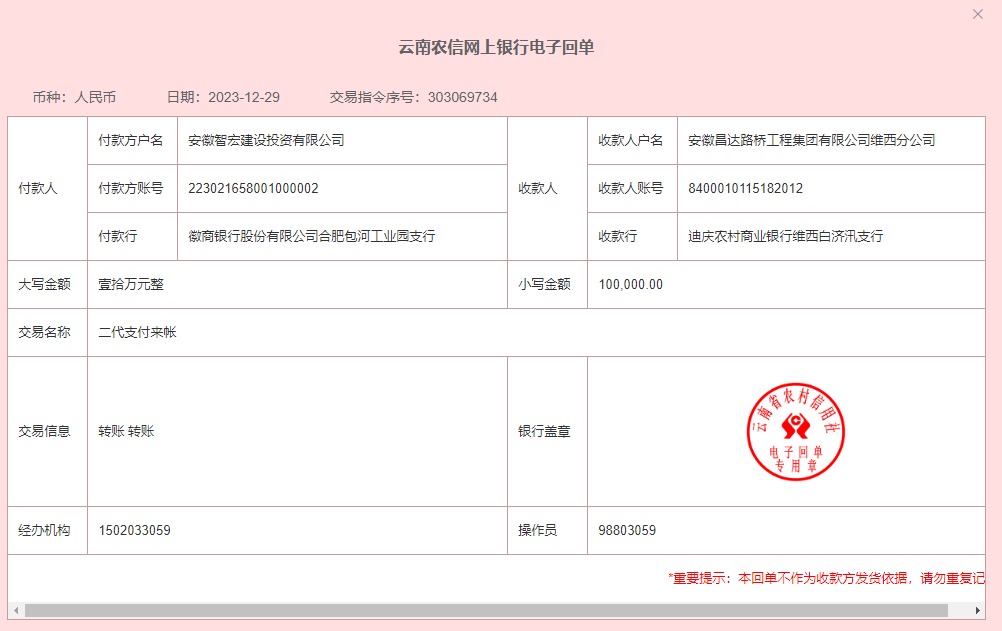Click payer account number 223021658001000002
The height and width of the screenshot is (631, 1002).
pyautogui.click(x=253, y=189)
